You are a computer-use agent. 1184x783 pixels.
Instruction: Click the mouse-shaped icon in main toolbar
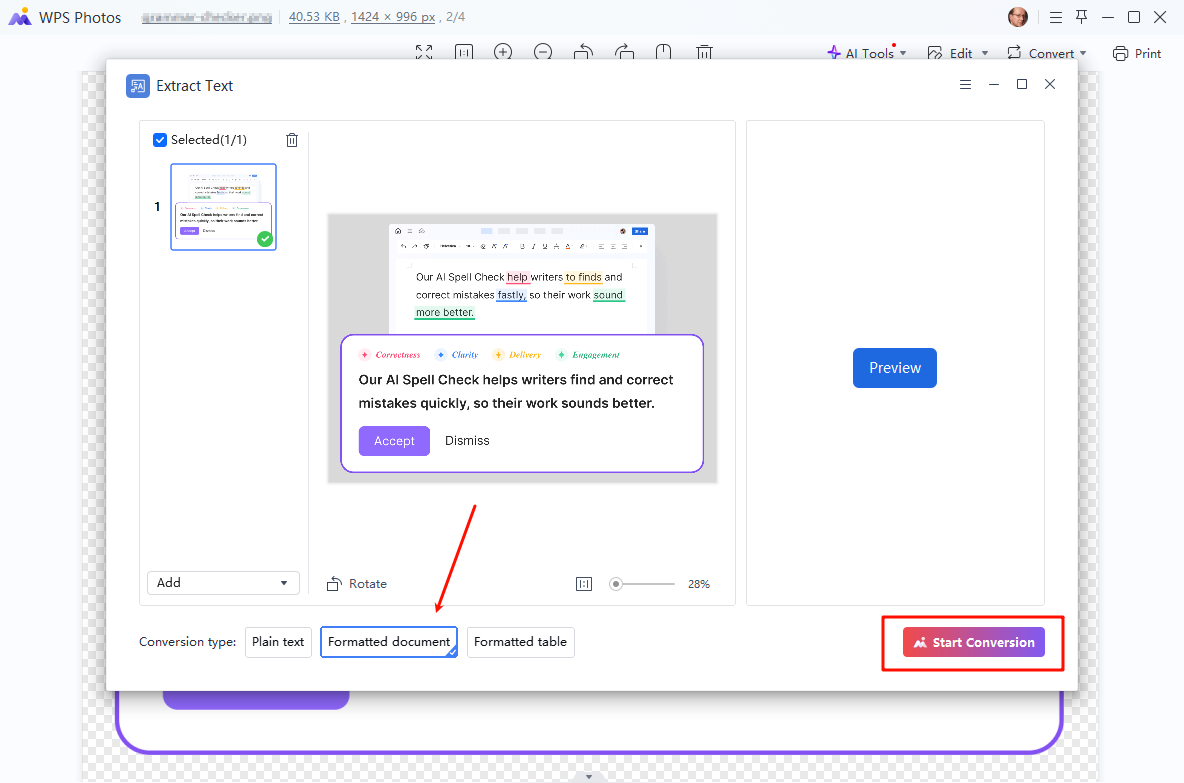664,52
